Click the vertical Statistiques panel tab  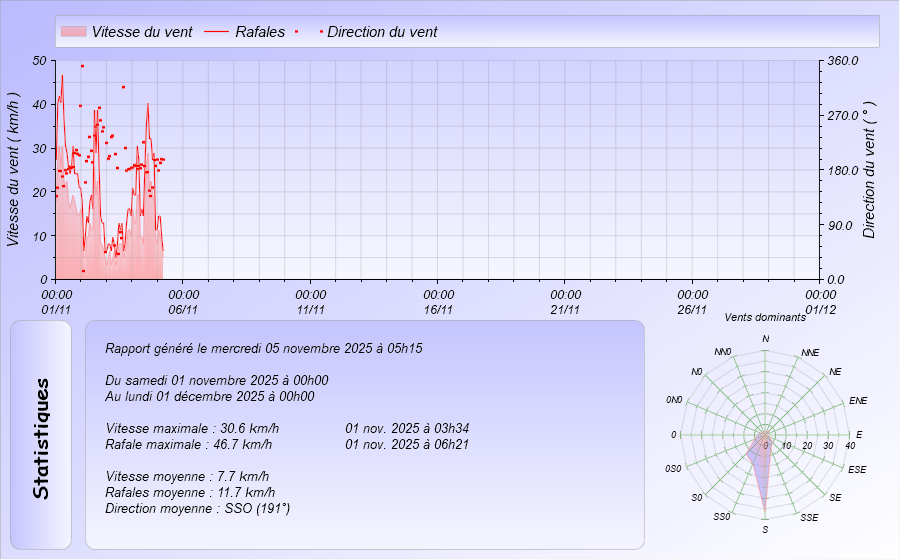40,438
